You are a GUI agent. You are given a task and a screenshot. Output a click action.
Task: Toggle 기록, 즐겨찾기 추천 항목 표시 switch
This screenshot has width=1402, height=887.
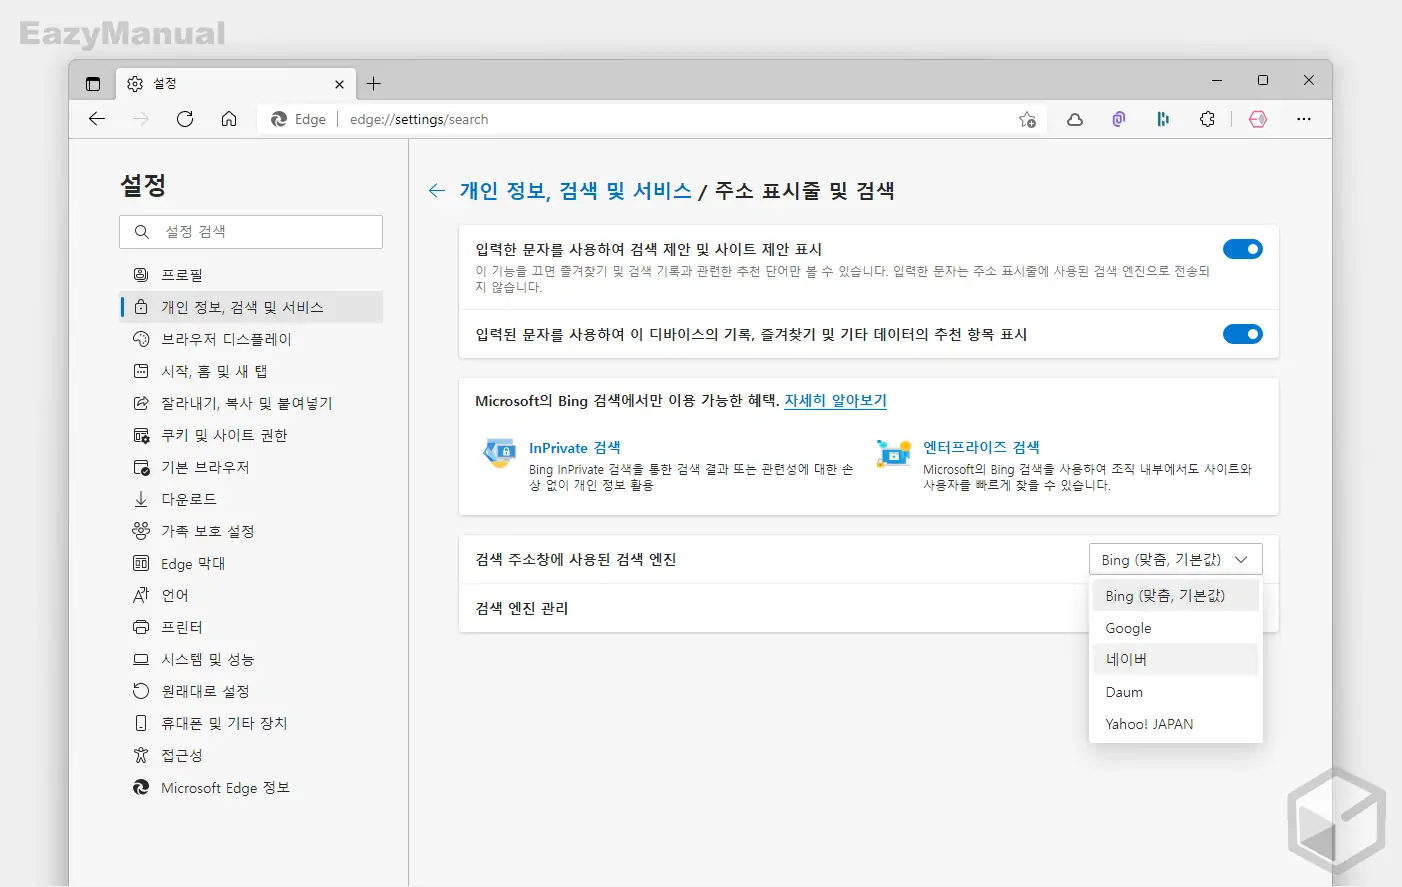pyautogui.click(x=1243, y=334)
